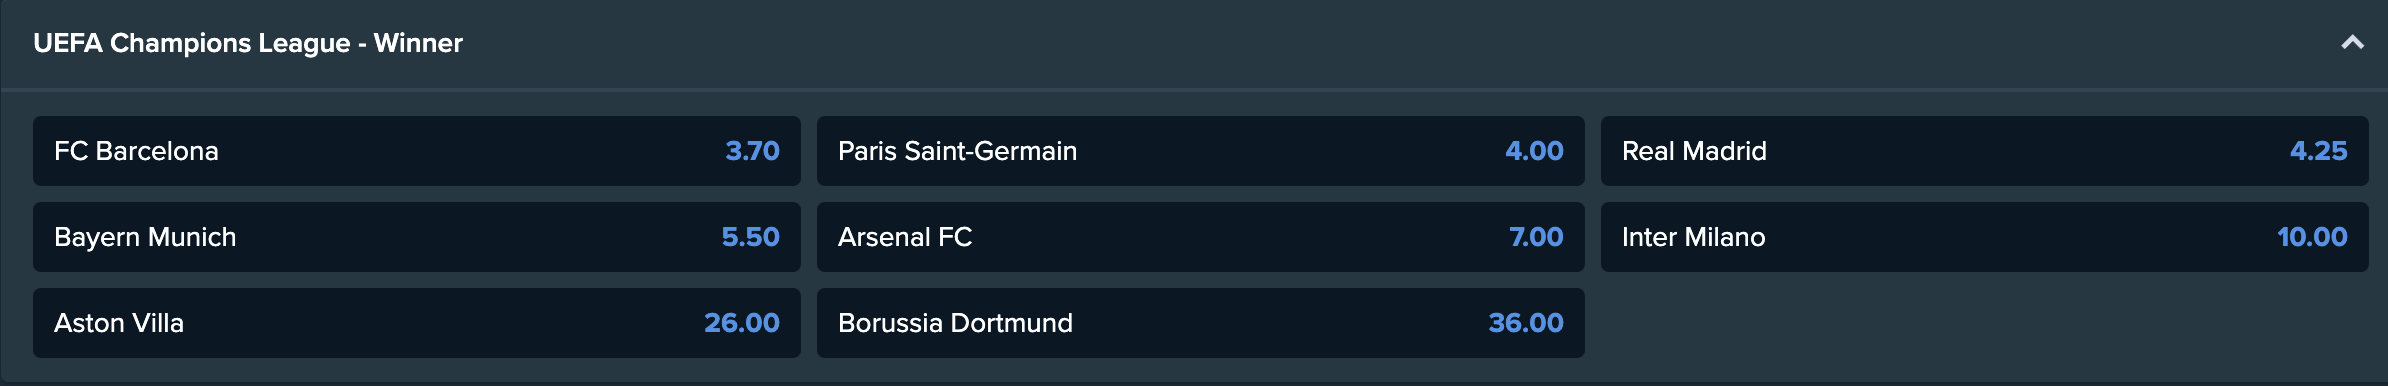
Task: Click the Borussia Dortmund team name
Action: coord(955,323)
